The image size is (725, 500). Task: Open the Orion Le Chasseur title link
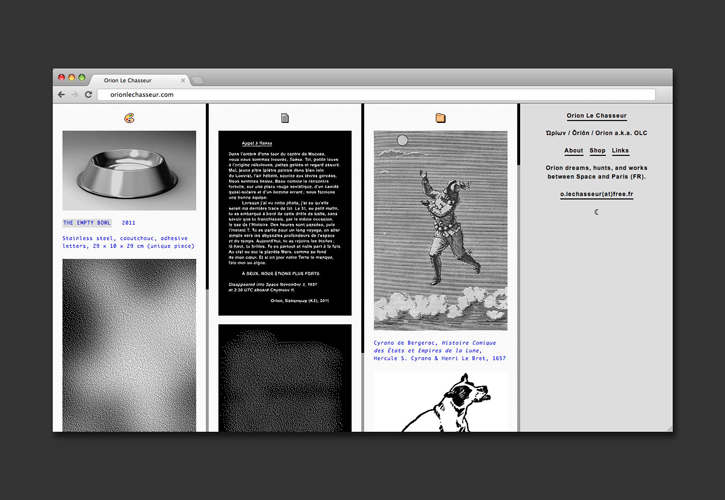tap(596, 116)
